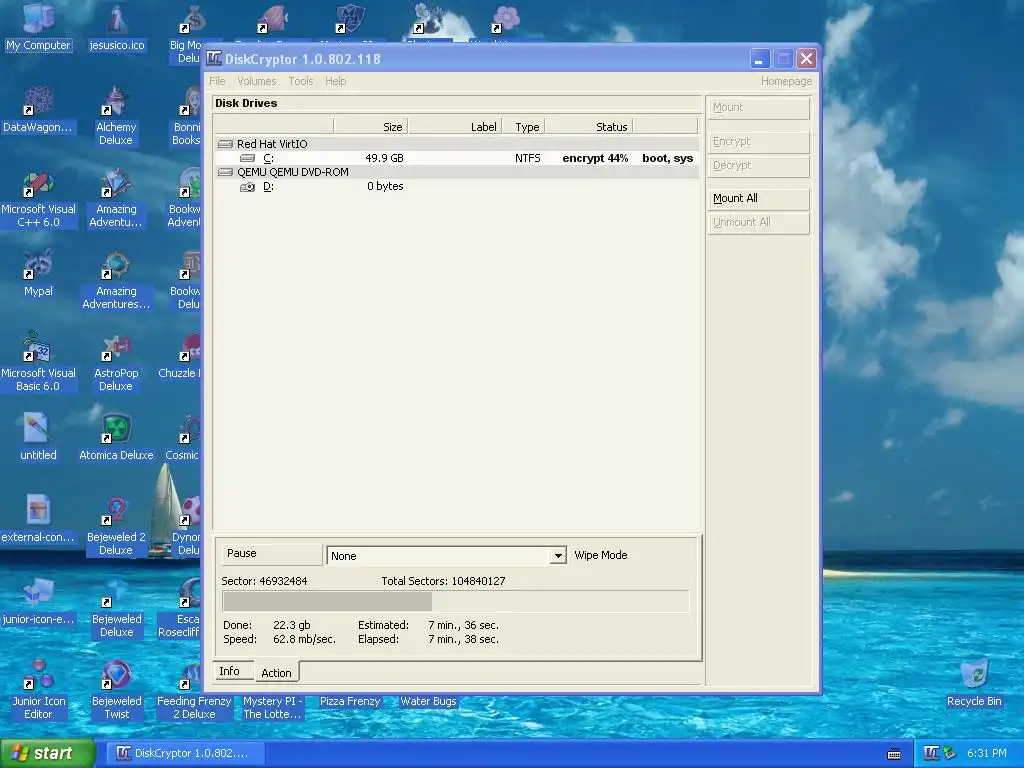Click Safely Remove Hardware tray icon
Viewport: 1024px width, 768px height.
[x=949, y=753]
